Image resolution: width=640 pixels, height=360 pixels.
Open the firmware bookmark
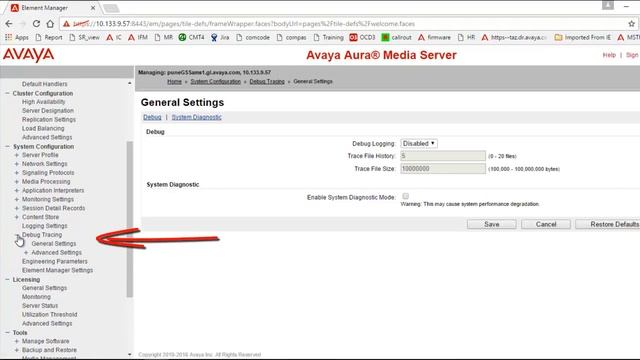tap(434, 37)
